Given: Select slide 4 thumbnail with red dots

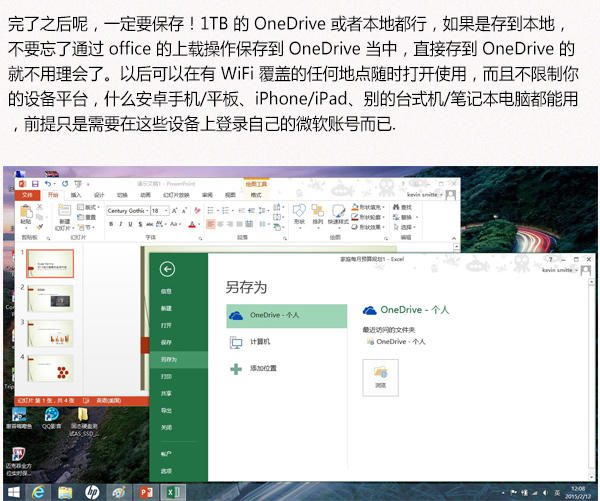Looking at the screenshot, I should [x=50, y=368].
